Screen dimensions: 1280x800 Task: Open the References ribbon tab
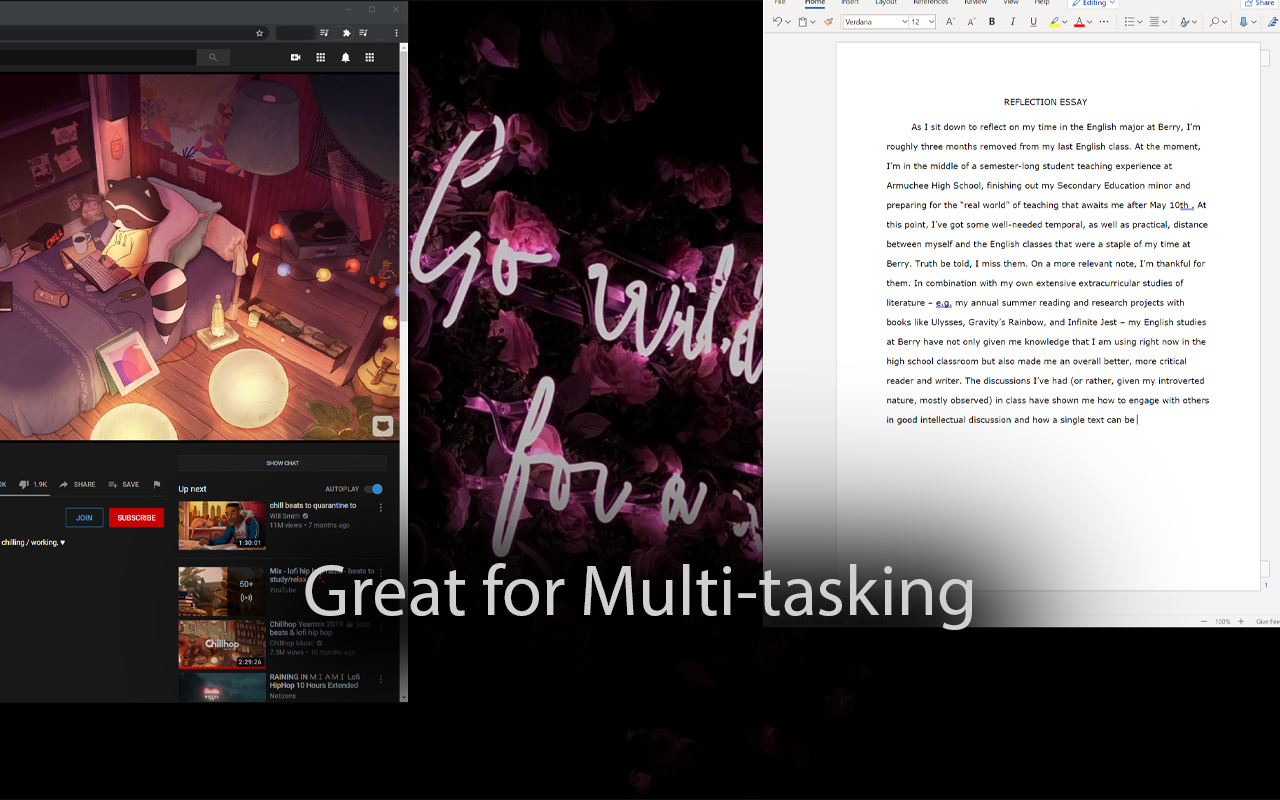[930, 3]
